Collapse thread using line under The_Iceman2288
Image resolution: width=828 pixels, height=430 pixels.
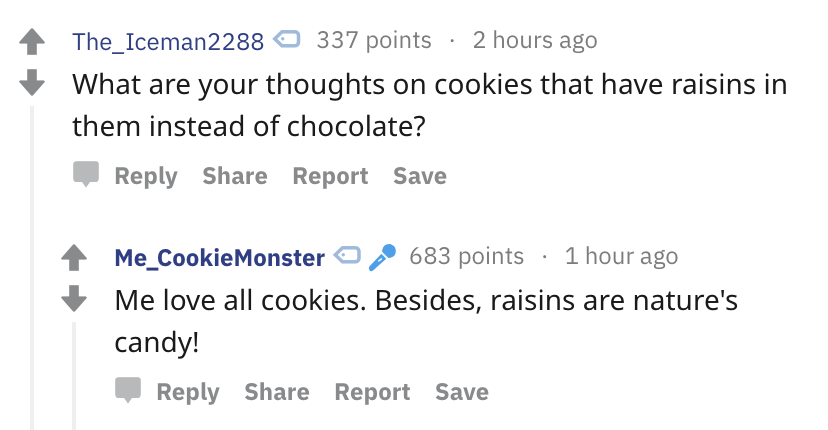click(32, 268)
